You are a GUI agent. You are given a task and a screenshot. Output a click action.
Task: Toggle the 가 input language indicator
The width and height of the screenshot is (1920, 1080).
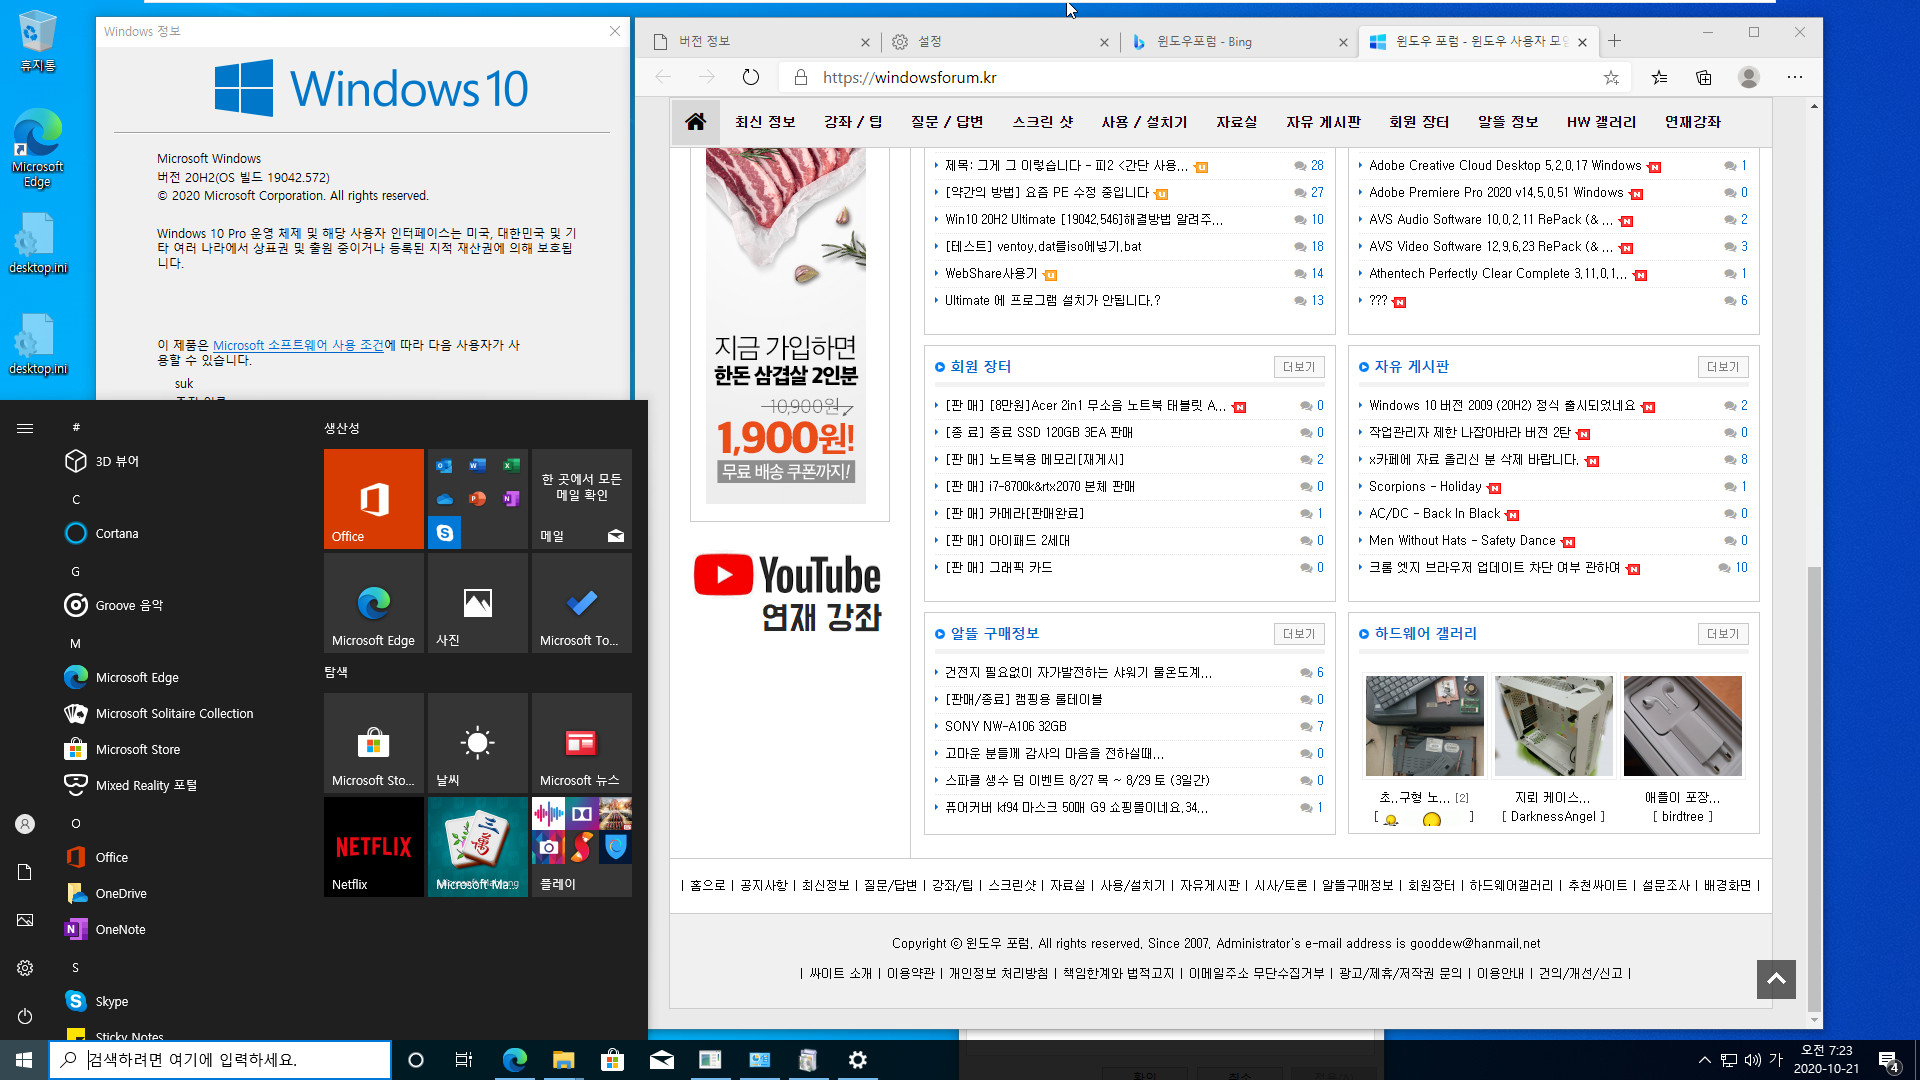[x=1776, y=1060]
